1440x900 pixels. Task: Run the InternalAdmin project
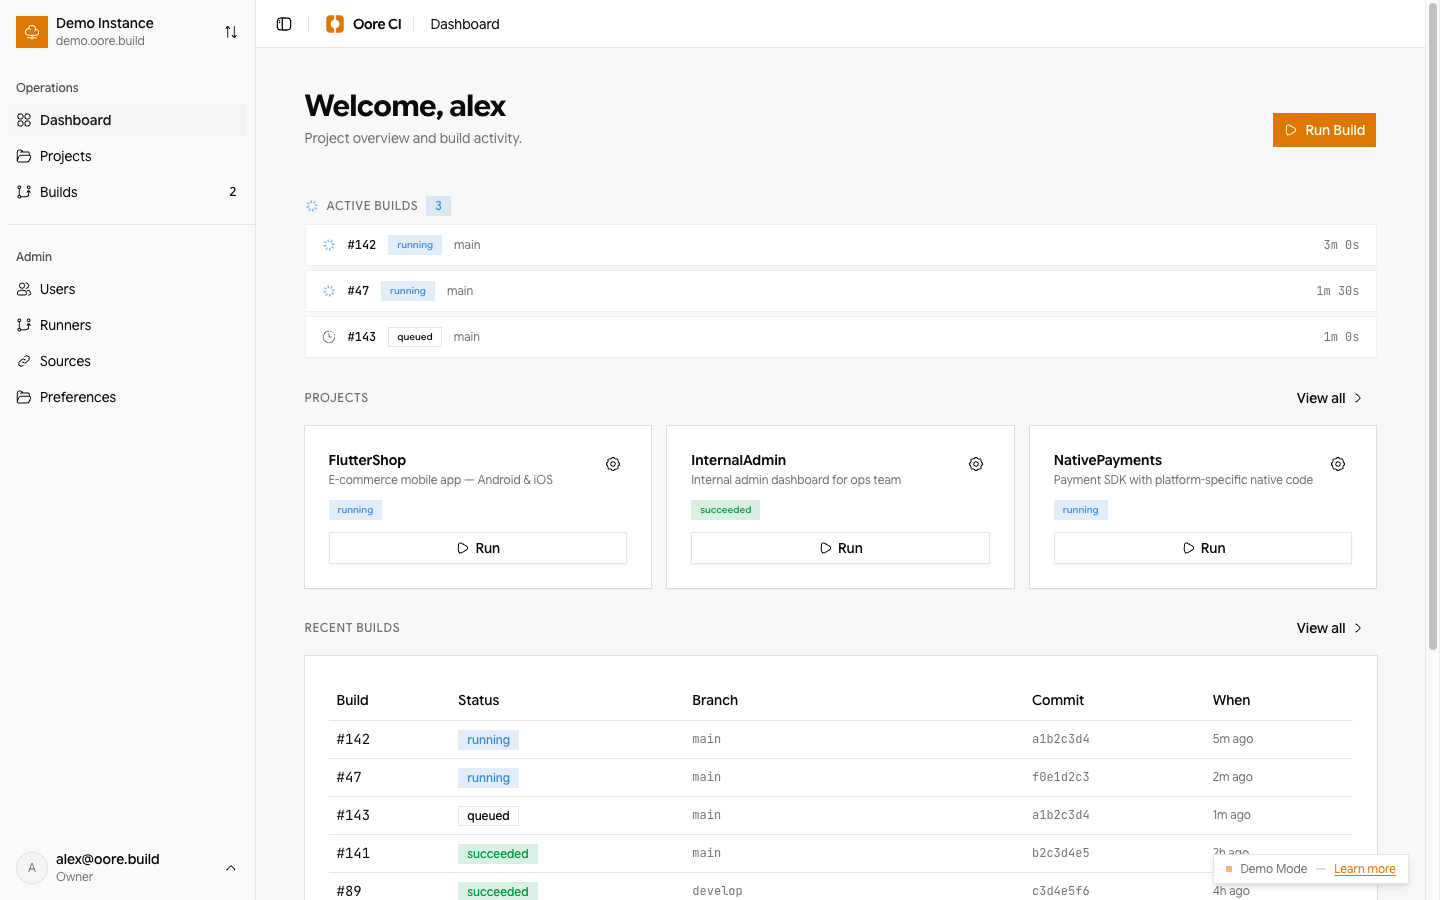840,548
